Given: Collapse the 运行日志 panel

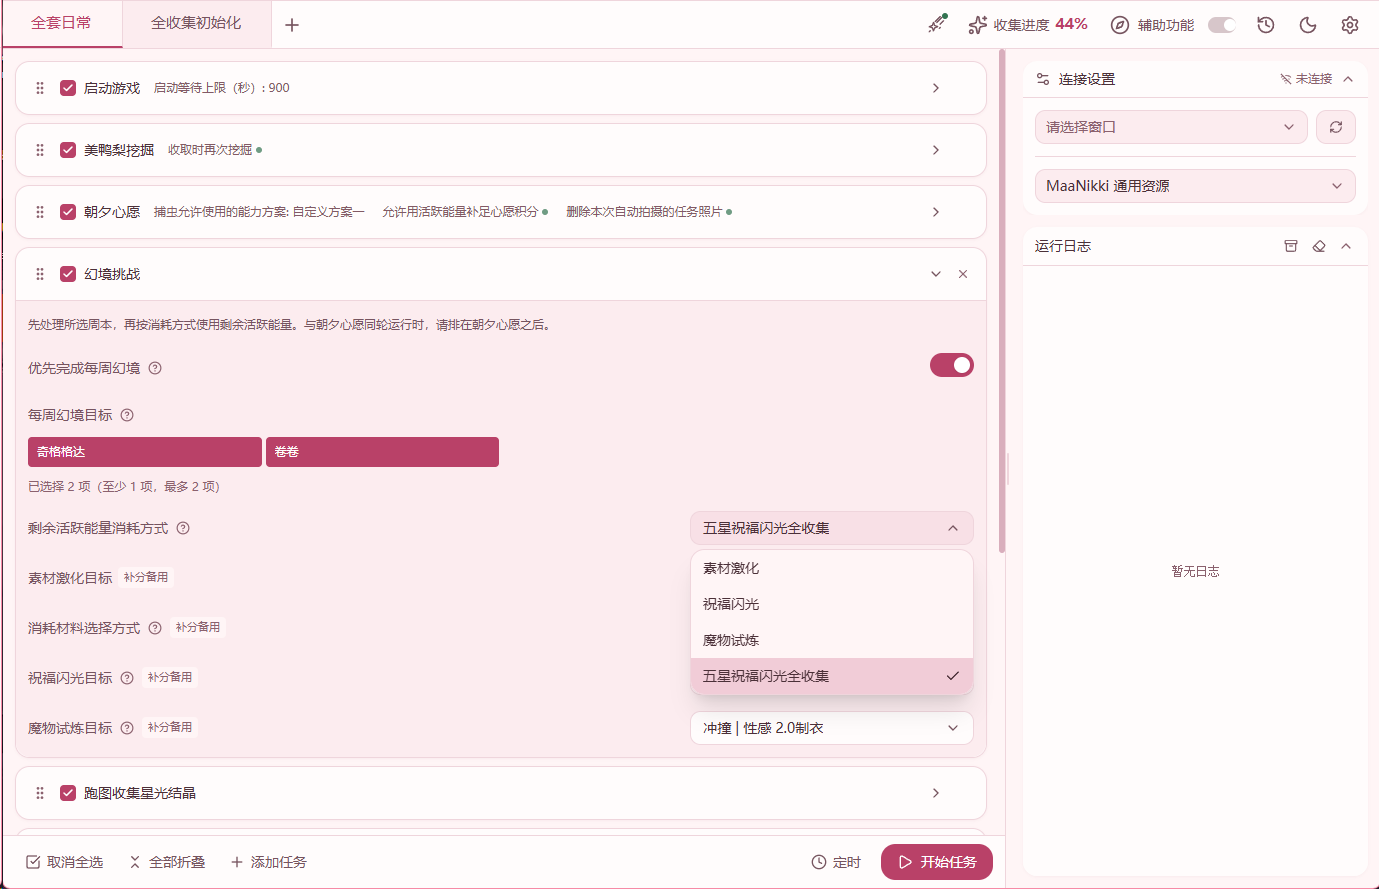Looking at the screenshot, I should tap(1346, 246).
